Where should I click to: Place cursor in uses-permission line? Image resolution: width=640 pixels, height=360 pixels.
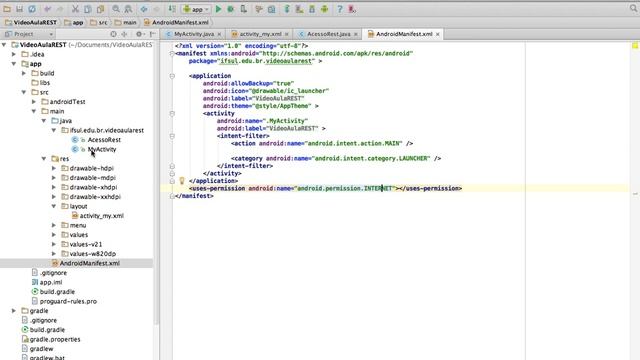tap(325, 188)
